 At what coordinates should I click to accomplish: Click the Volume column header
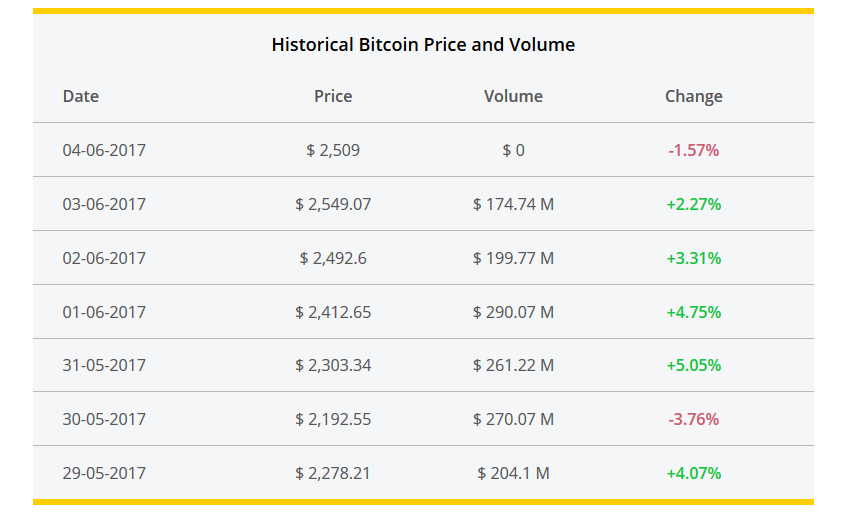pyautogui.click(x=513, y=96)
